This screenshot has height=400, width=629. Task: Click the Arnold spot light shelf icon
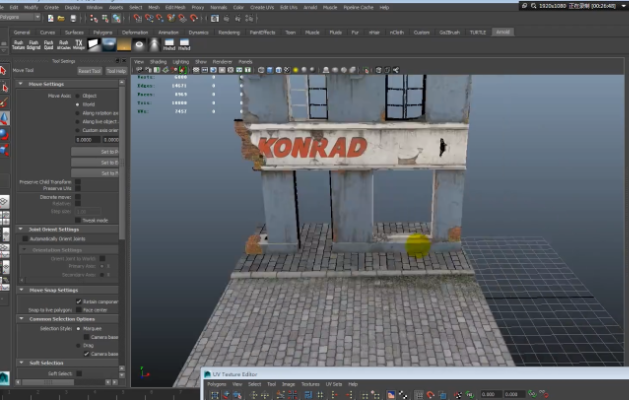pos(154,45)
